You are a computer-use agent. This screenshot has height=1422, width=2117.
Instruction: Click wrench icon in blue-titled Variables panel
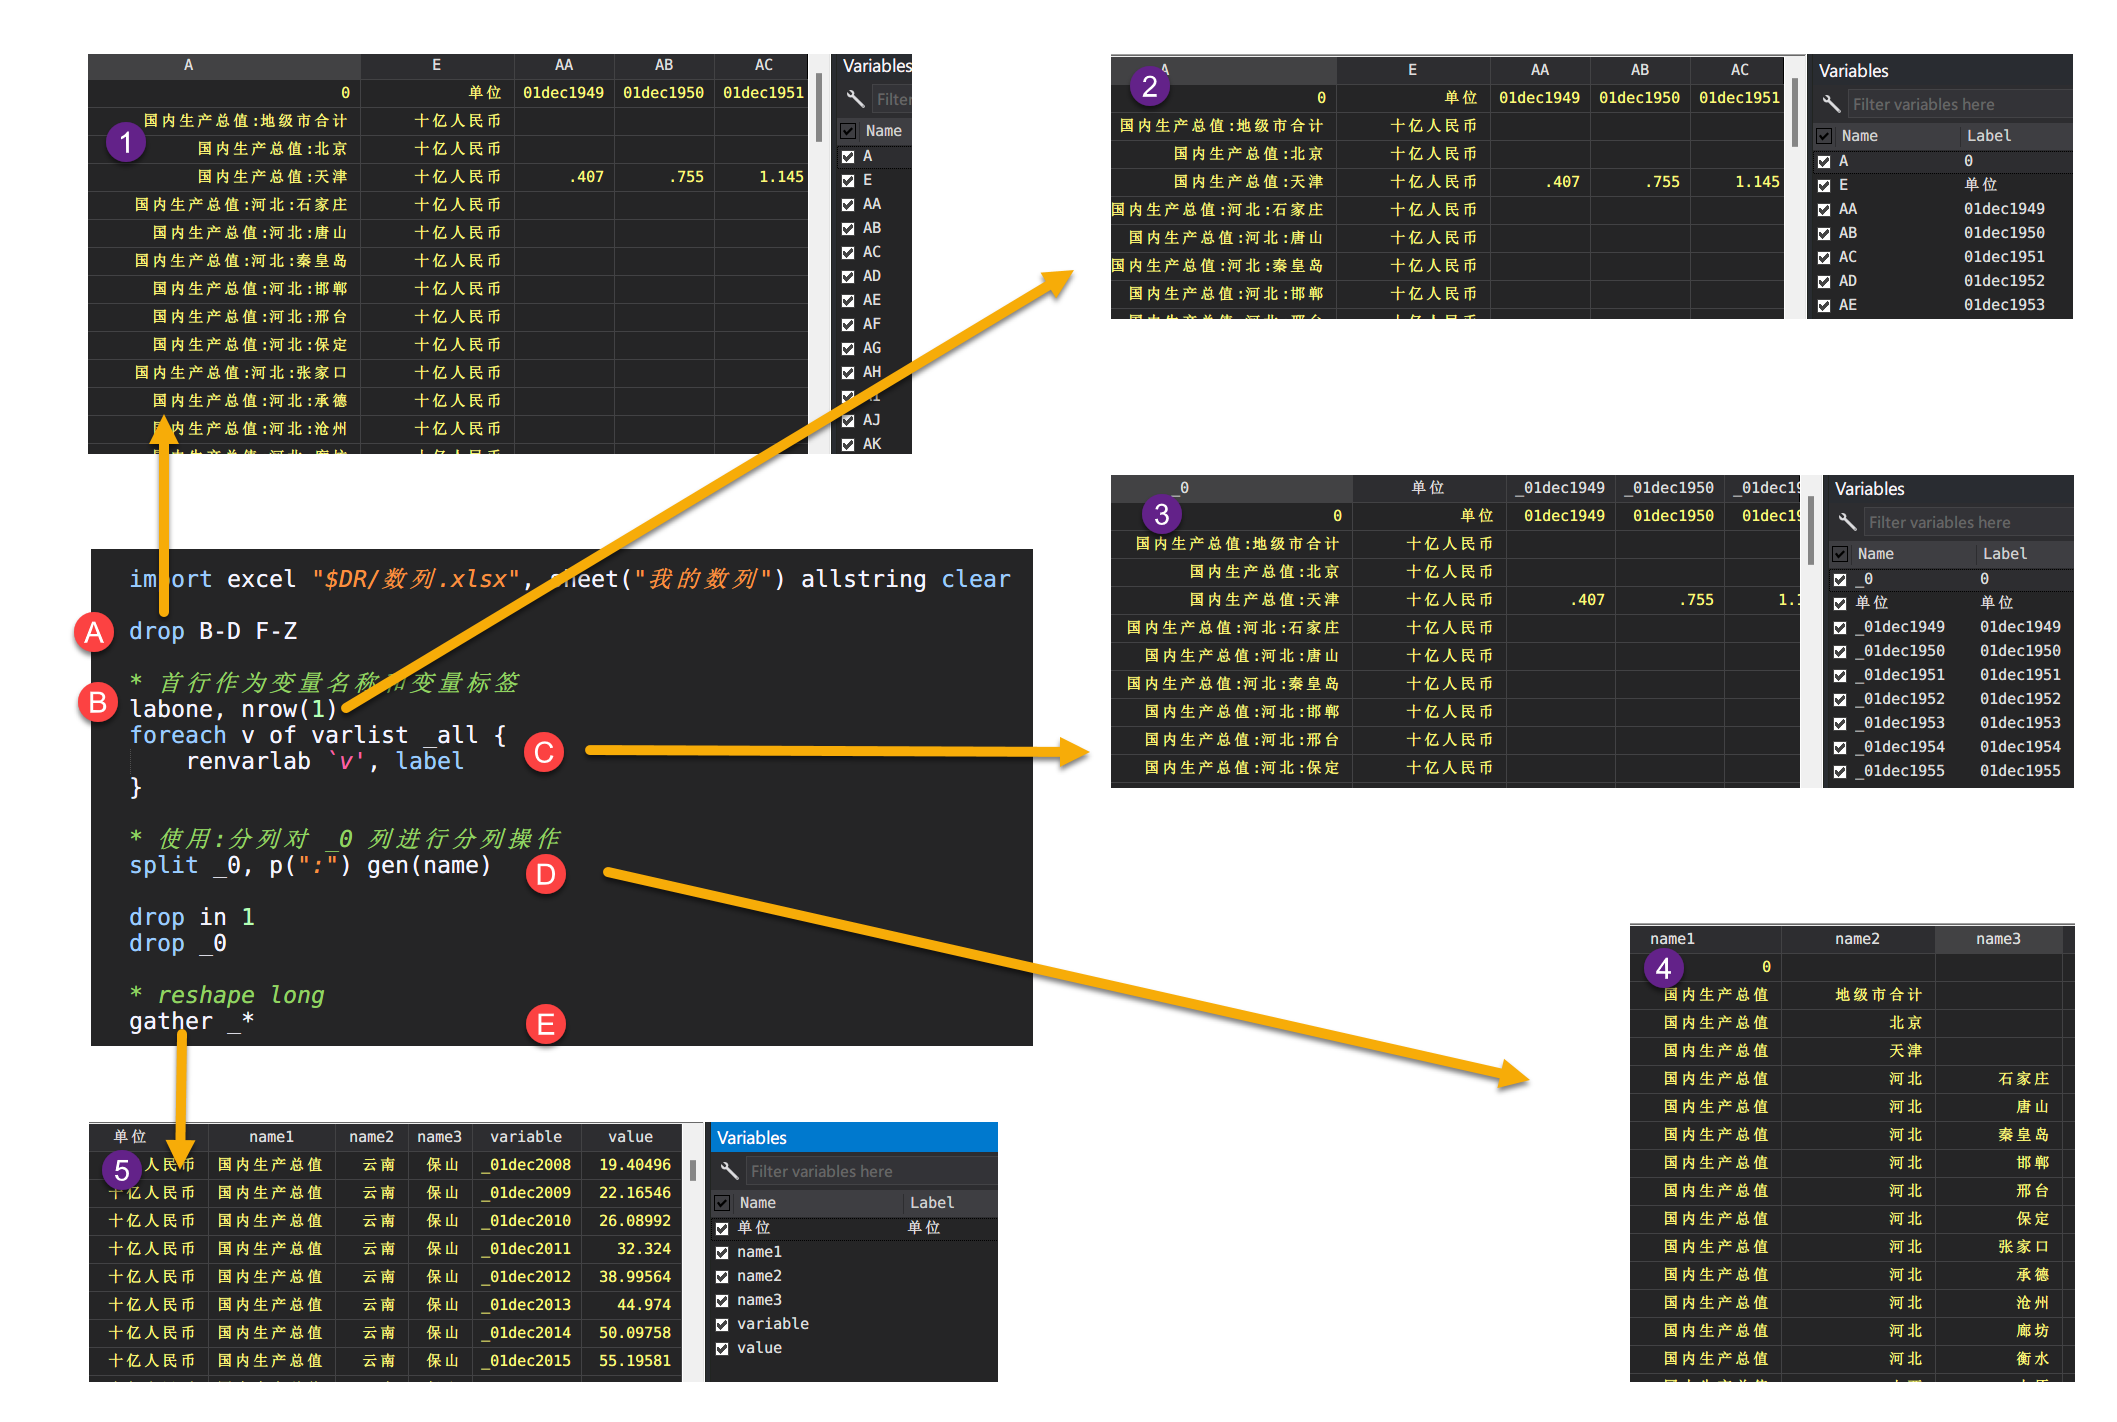(730, 1171)
